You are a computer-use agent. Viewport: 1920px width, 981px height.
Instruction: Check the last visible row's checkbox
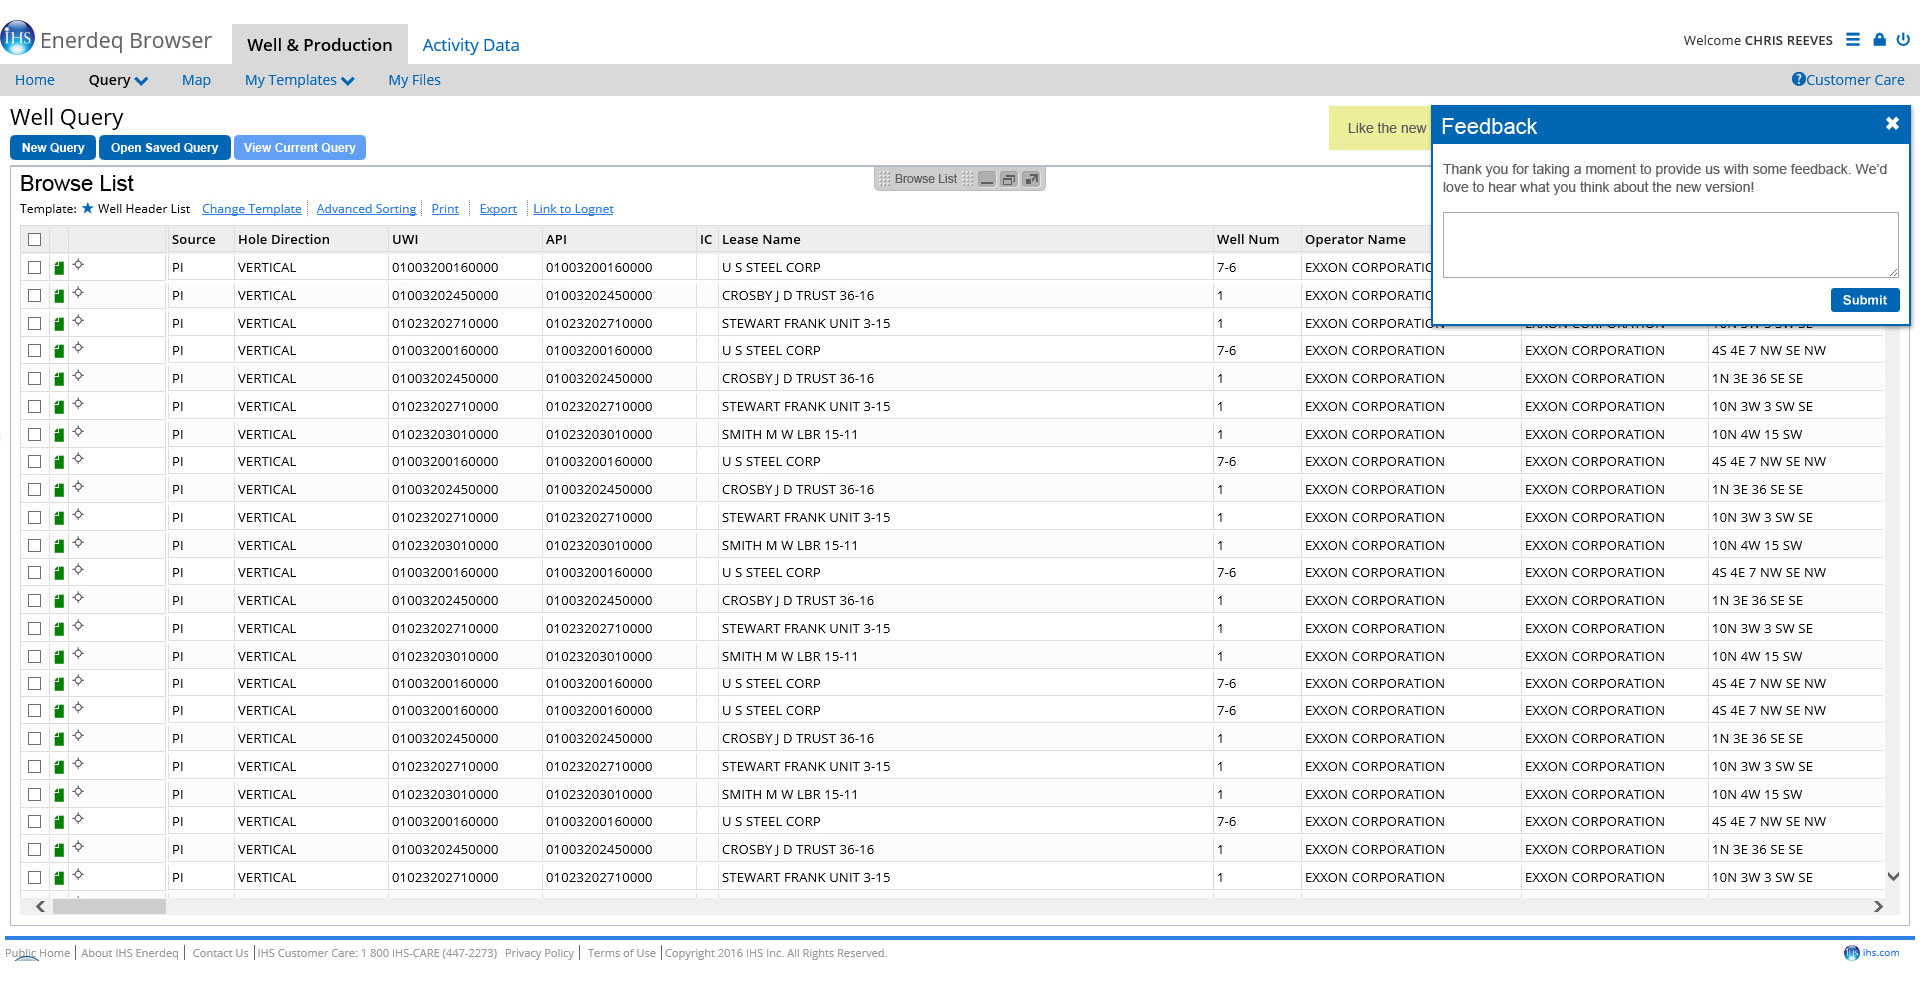click(35, 878)
